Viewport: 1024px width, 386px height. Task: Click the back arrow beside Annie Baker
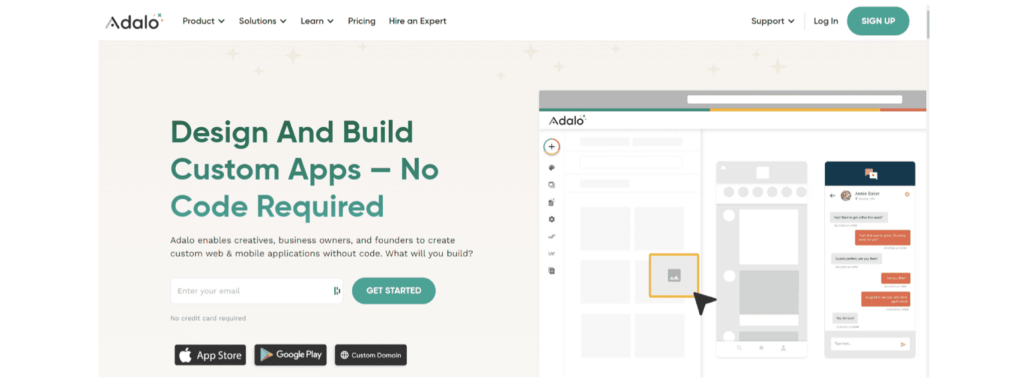[x=833, y=195]
